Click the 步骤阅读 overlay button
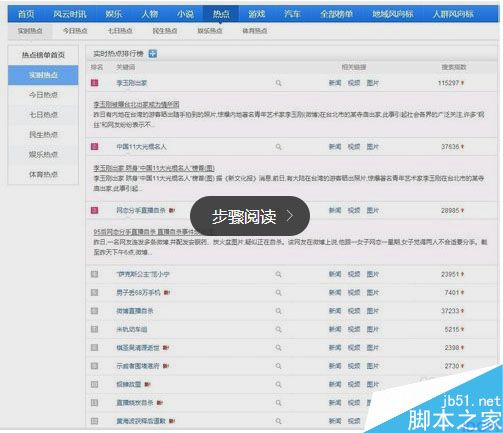The width and height of the screenshot is (503, 433). coord(250,216)
